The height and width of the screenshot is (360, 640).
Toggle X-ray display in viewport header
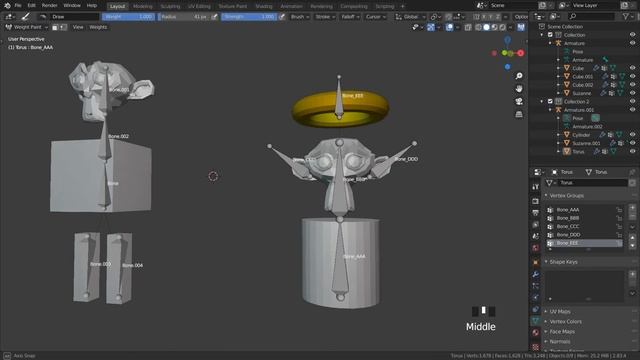click(x=468, y=27)
